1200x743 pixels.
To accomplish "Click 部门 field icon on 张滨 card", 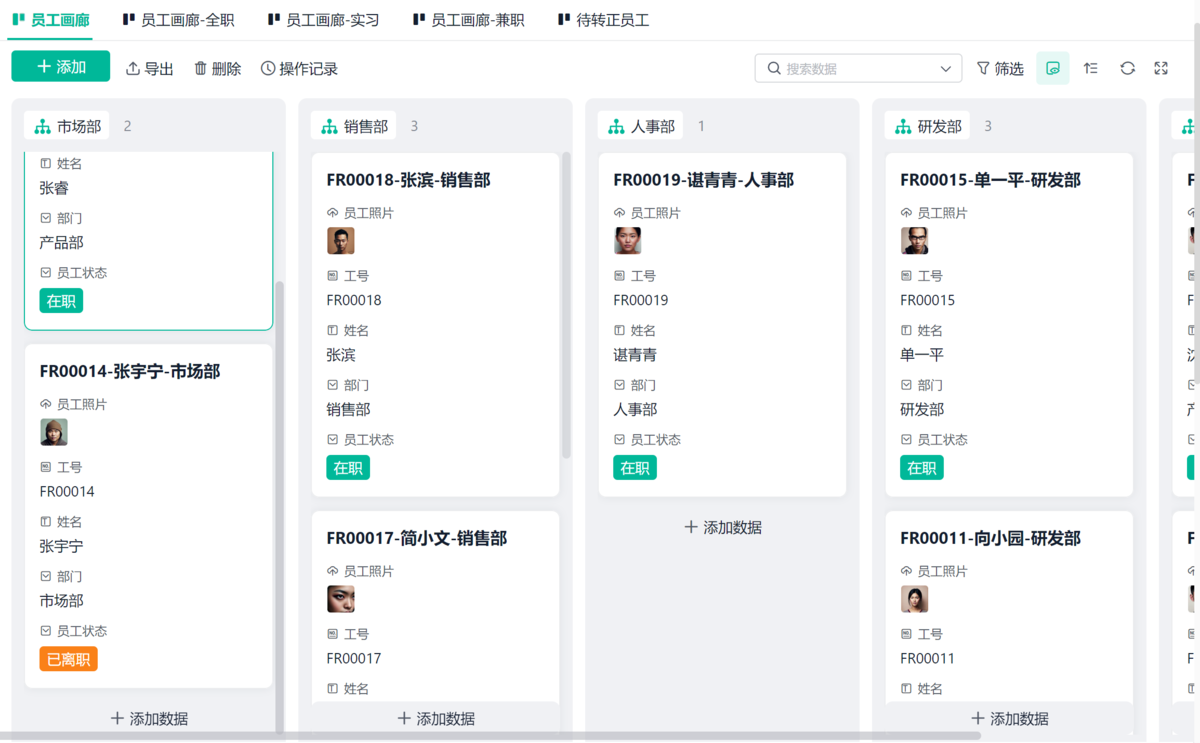I will 333,385.
